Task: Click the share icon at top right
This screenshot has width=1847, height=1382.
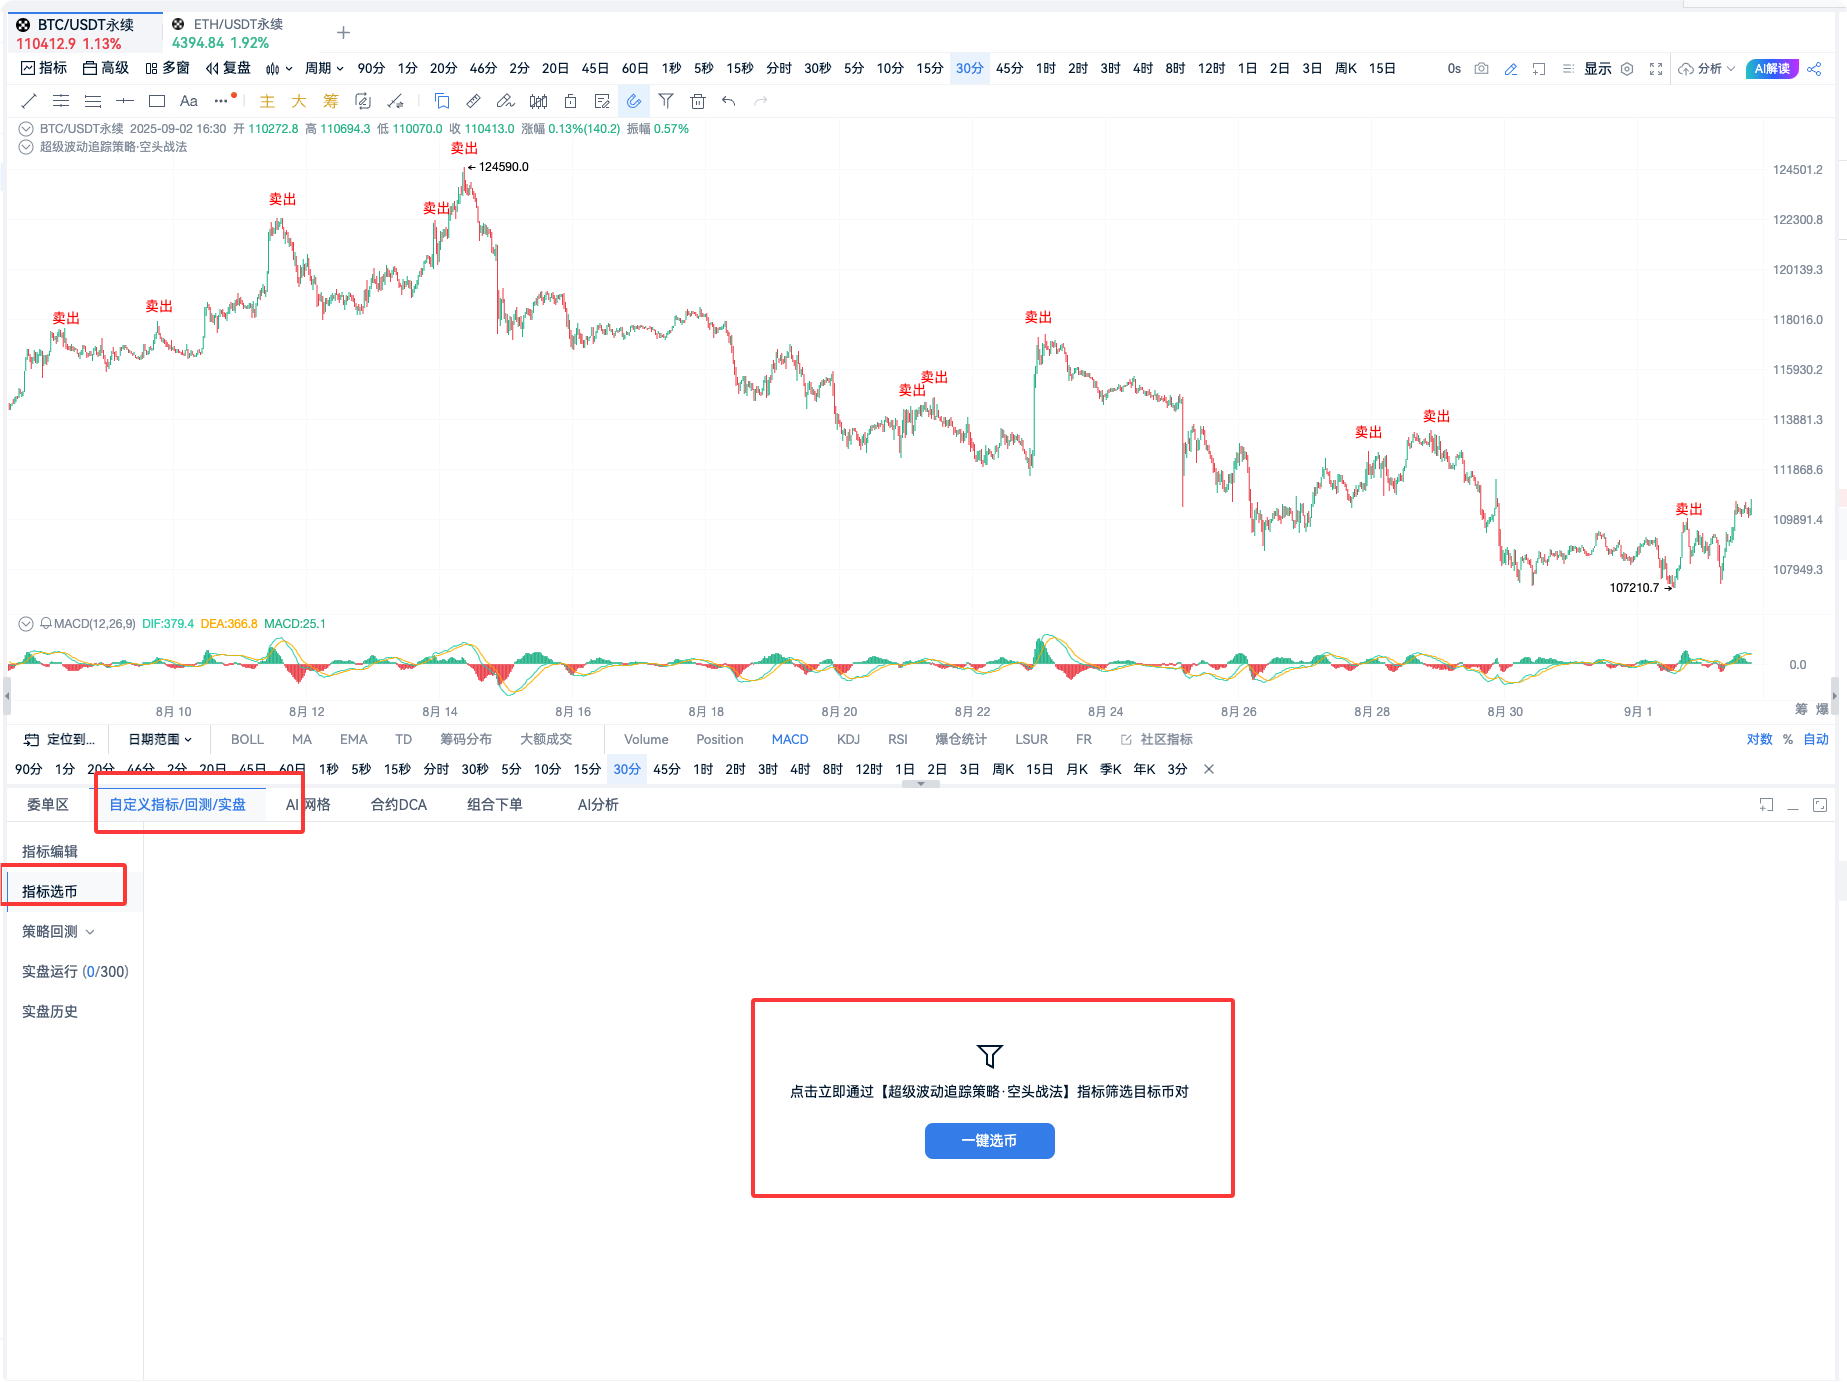Action: pos(1814,69)
